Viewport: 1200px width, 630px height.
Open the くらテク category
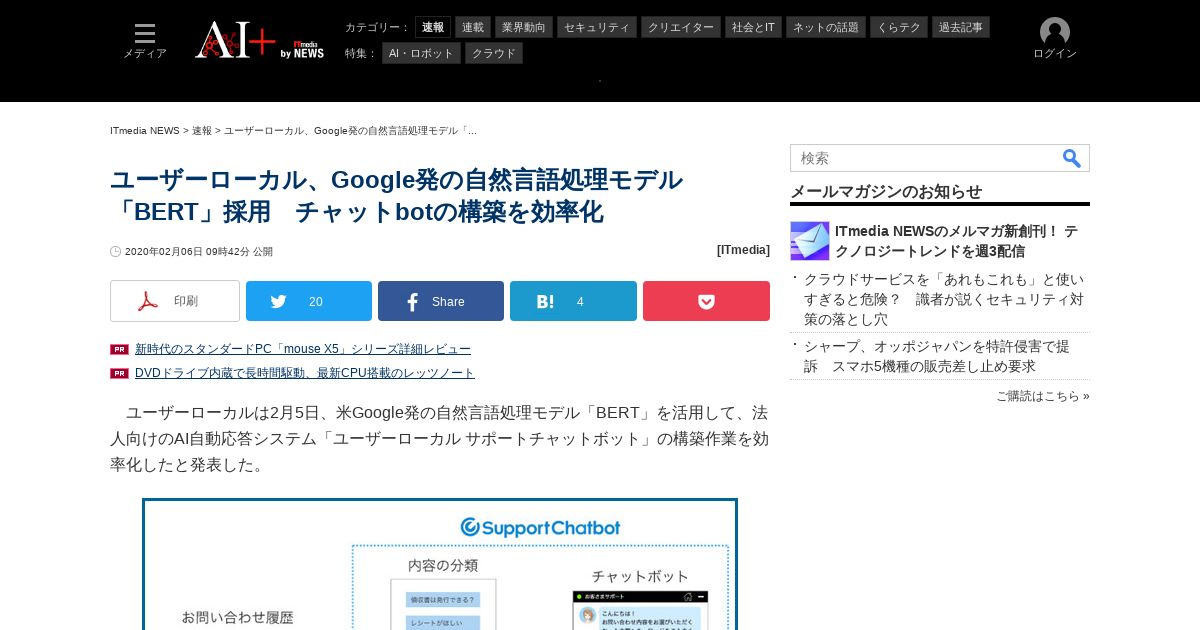pos(899,27)
